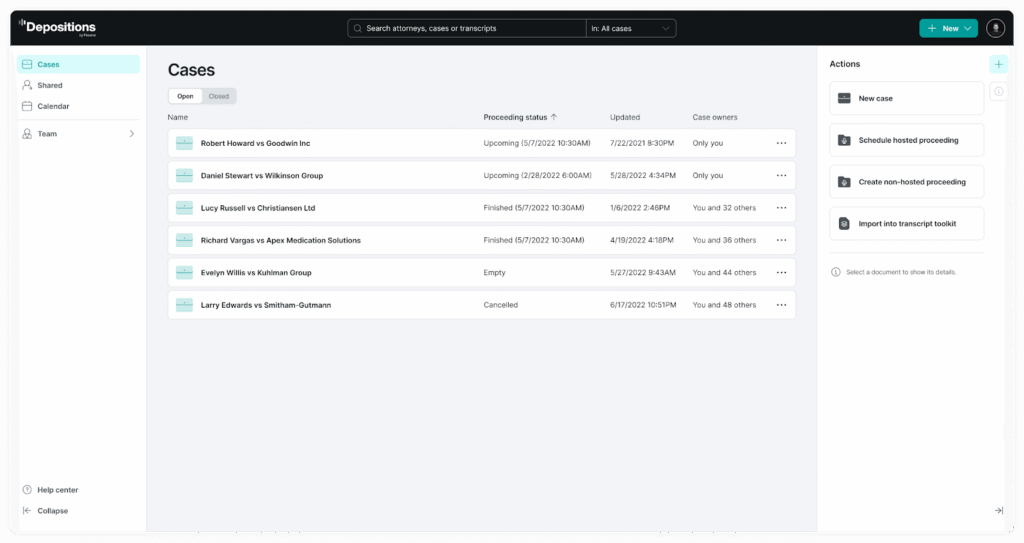
Task: Open Calendar from the sidebar
Action: (53, 106)
